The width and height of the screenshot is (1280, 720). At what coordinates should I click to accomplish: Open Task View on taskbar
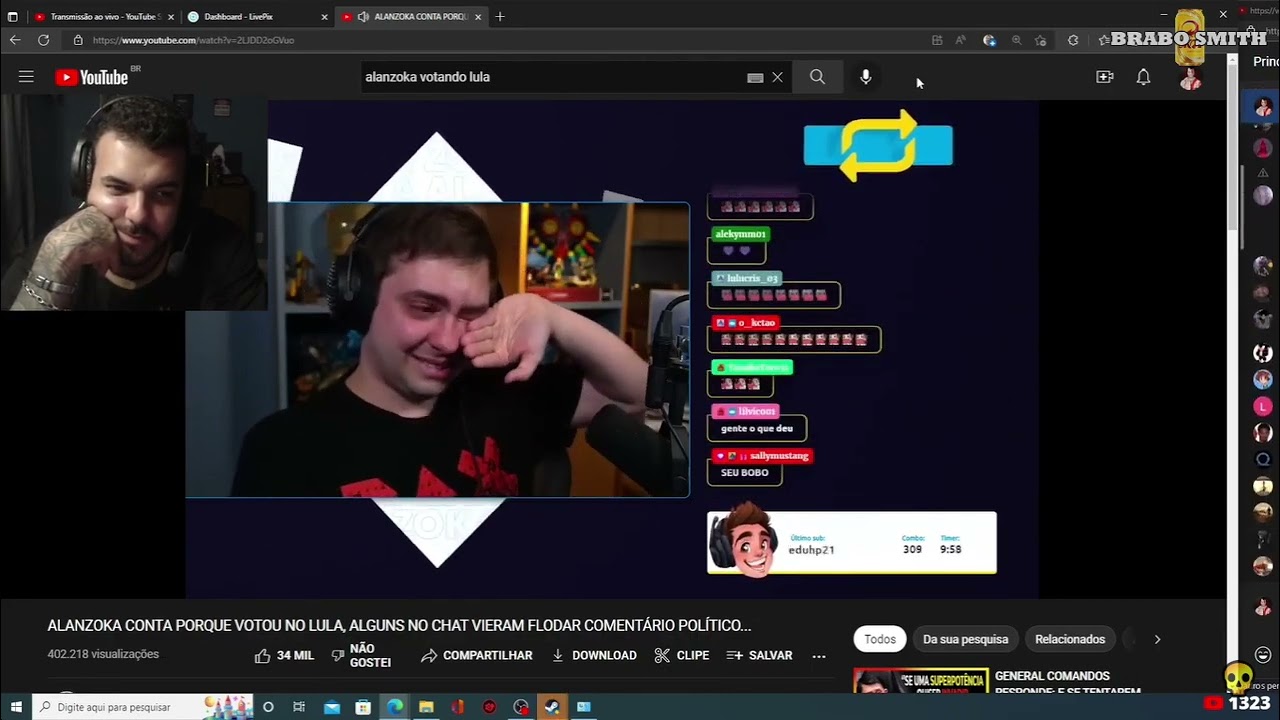pos(299,707)
